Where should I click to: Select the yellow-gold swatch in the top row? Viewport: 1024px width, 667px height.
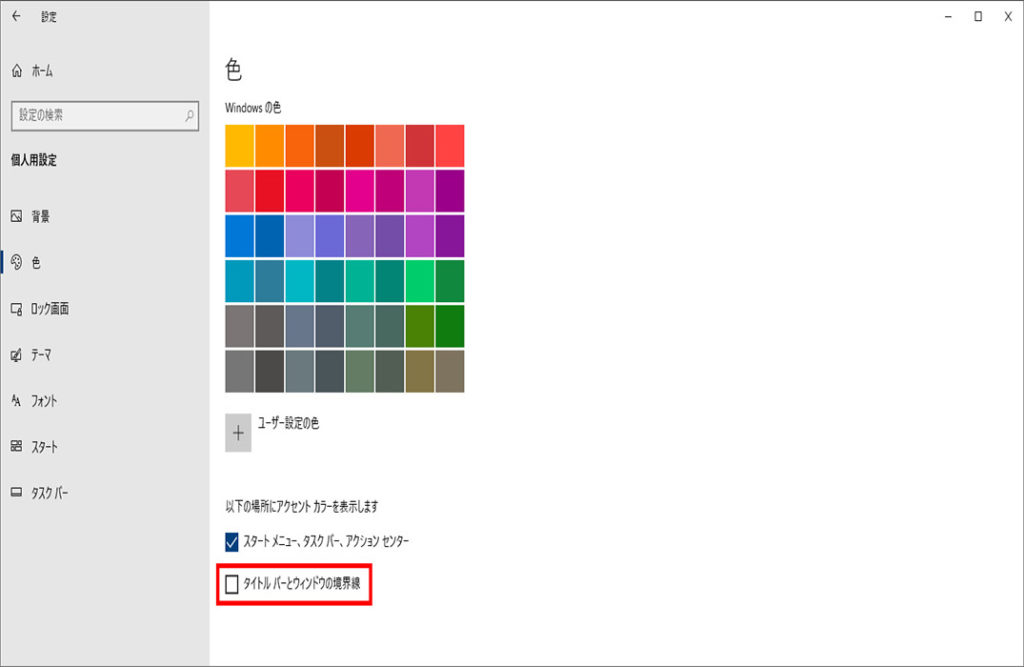click(240, 145)
